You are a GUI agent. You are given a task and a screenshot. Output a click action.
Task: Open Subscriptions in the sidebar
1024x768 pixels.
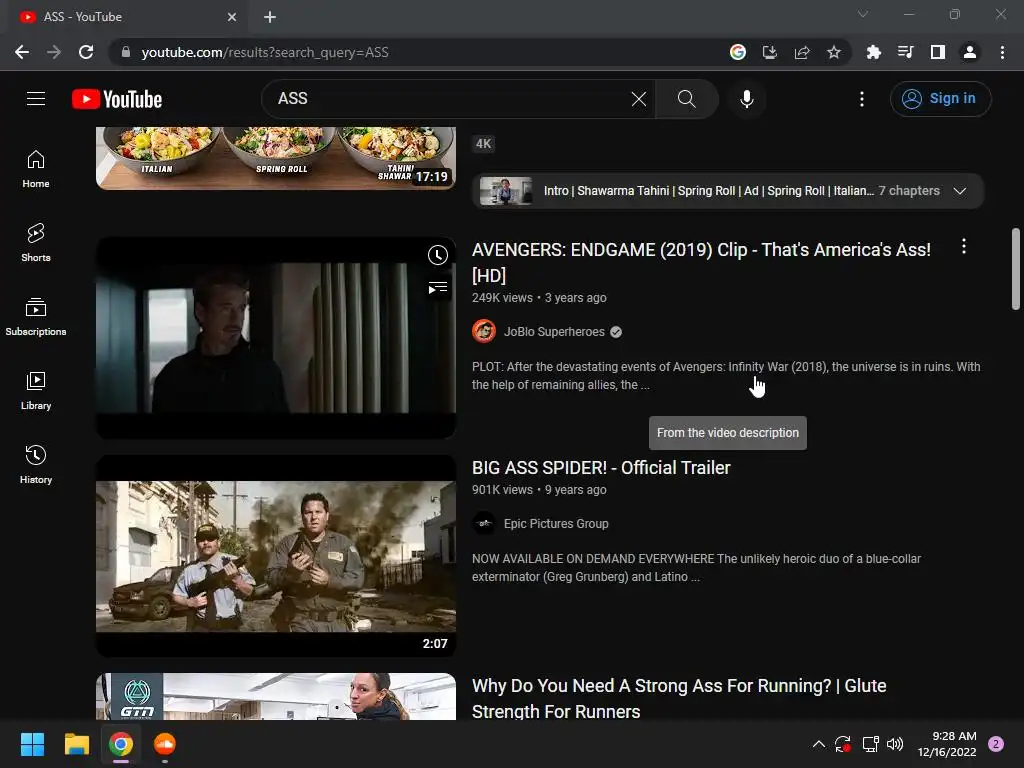pos(36,317)
